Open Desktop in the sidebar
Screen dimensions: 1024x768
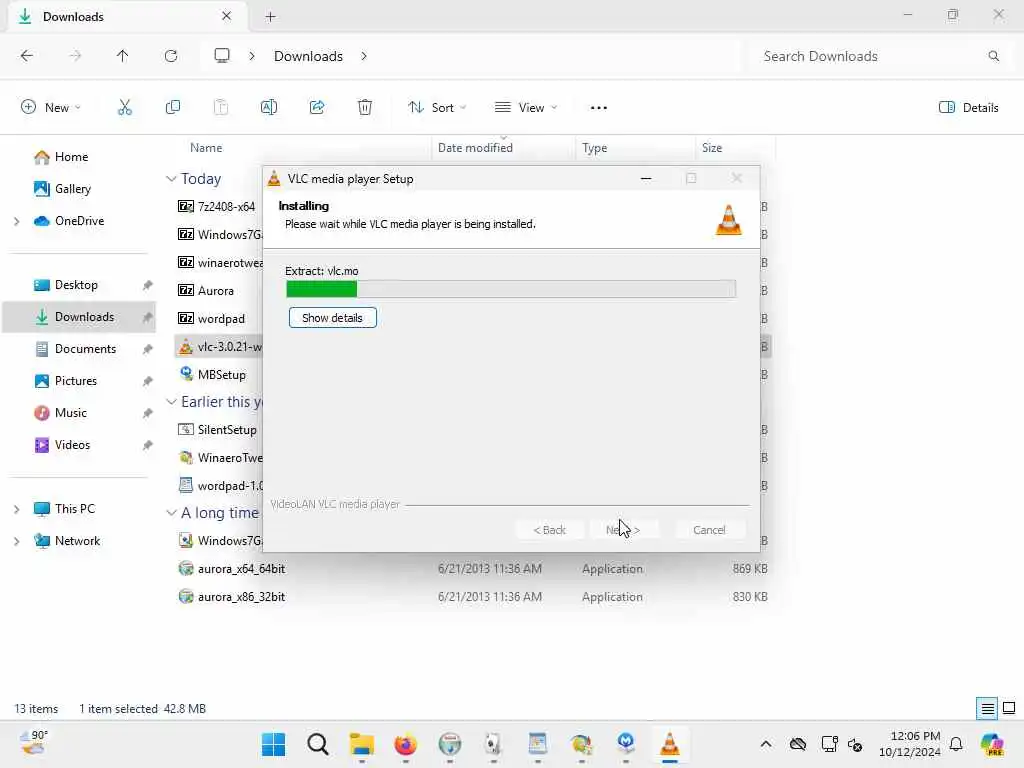(x=76, y=285)
